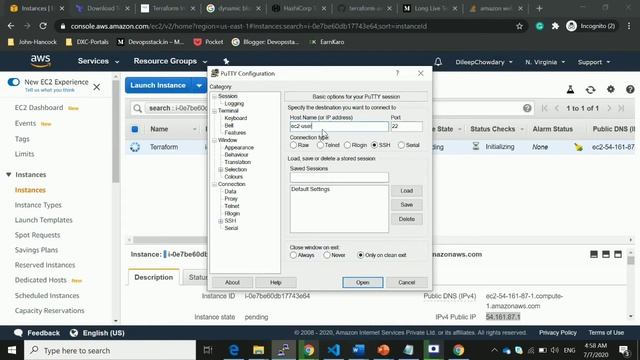Open Microsoft Edge from taskbar
640x360 pixels.
[x=234, y=350]
